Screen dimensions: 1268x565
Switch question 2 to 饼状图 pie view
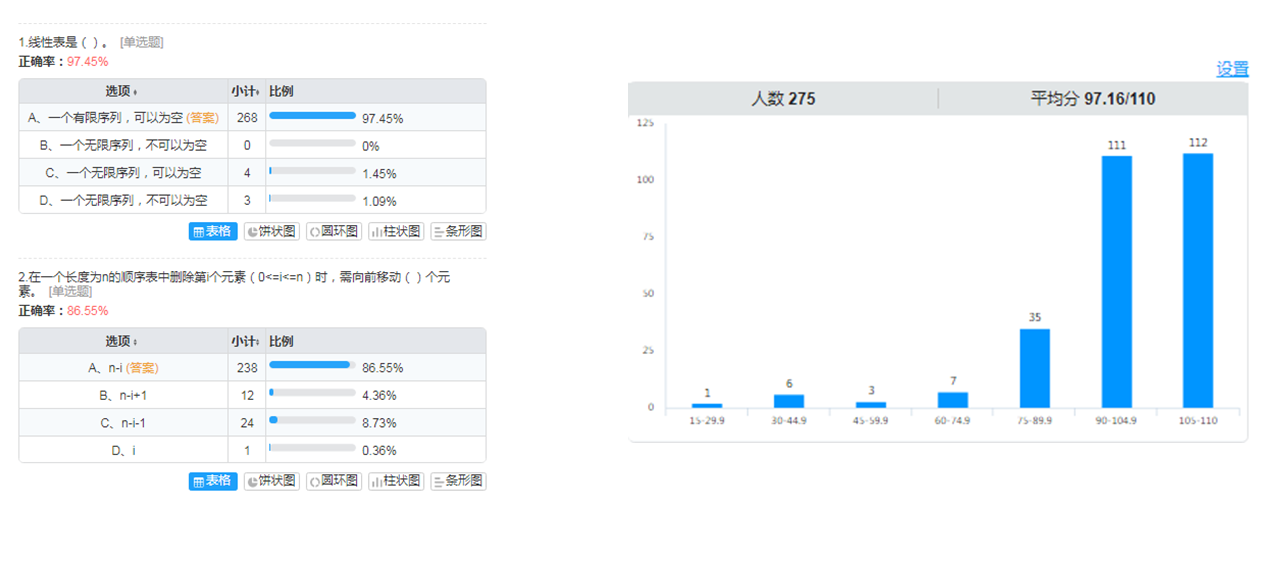click(271, 481)
